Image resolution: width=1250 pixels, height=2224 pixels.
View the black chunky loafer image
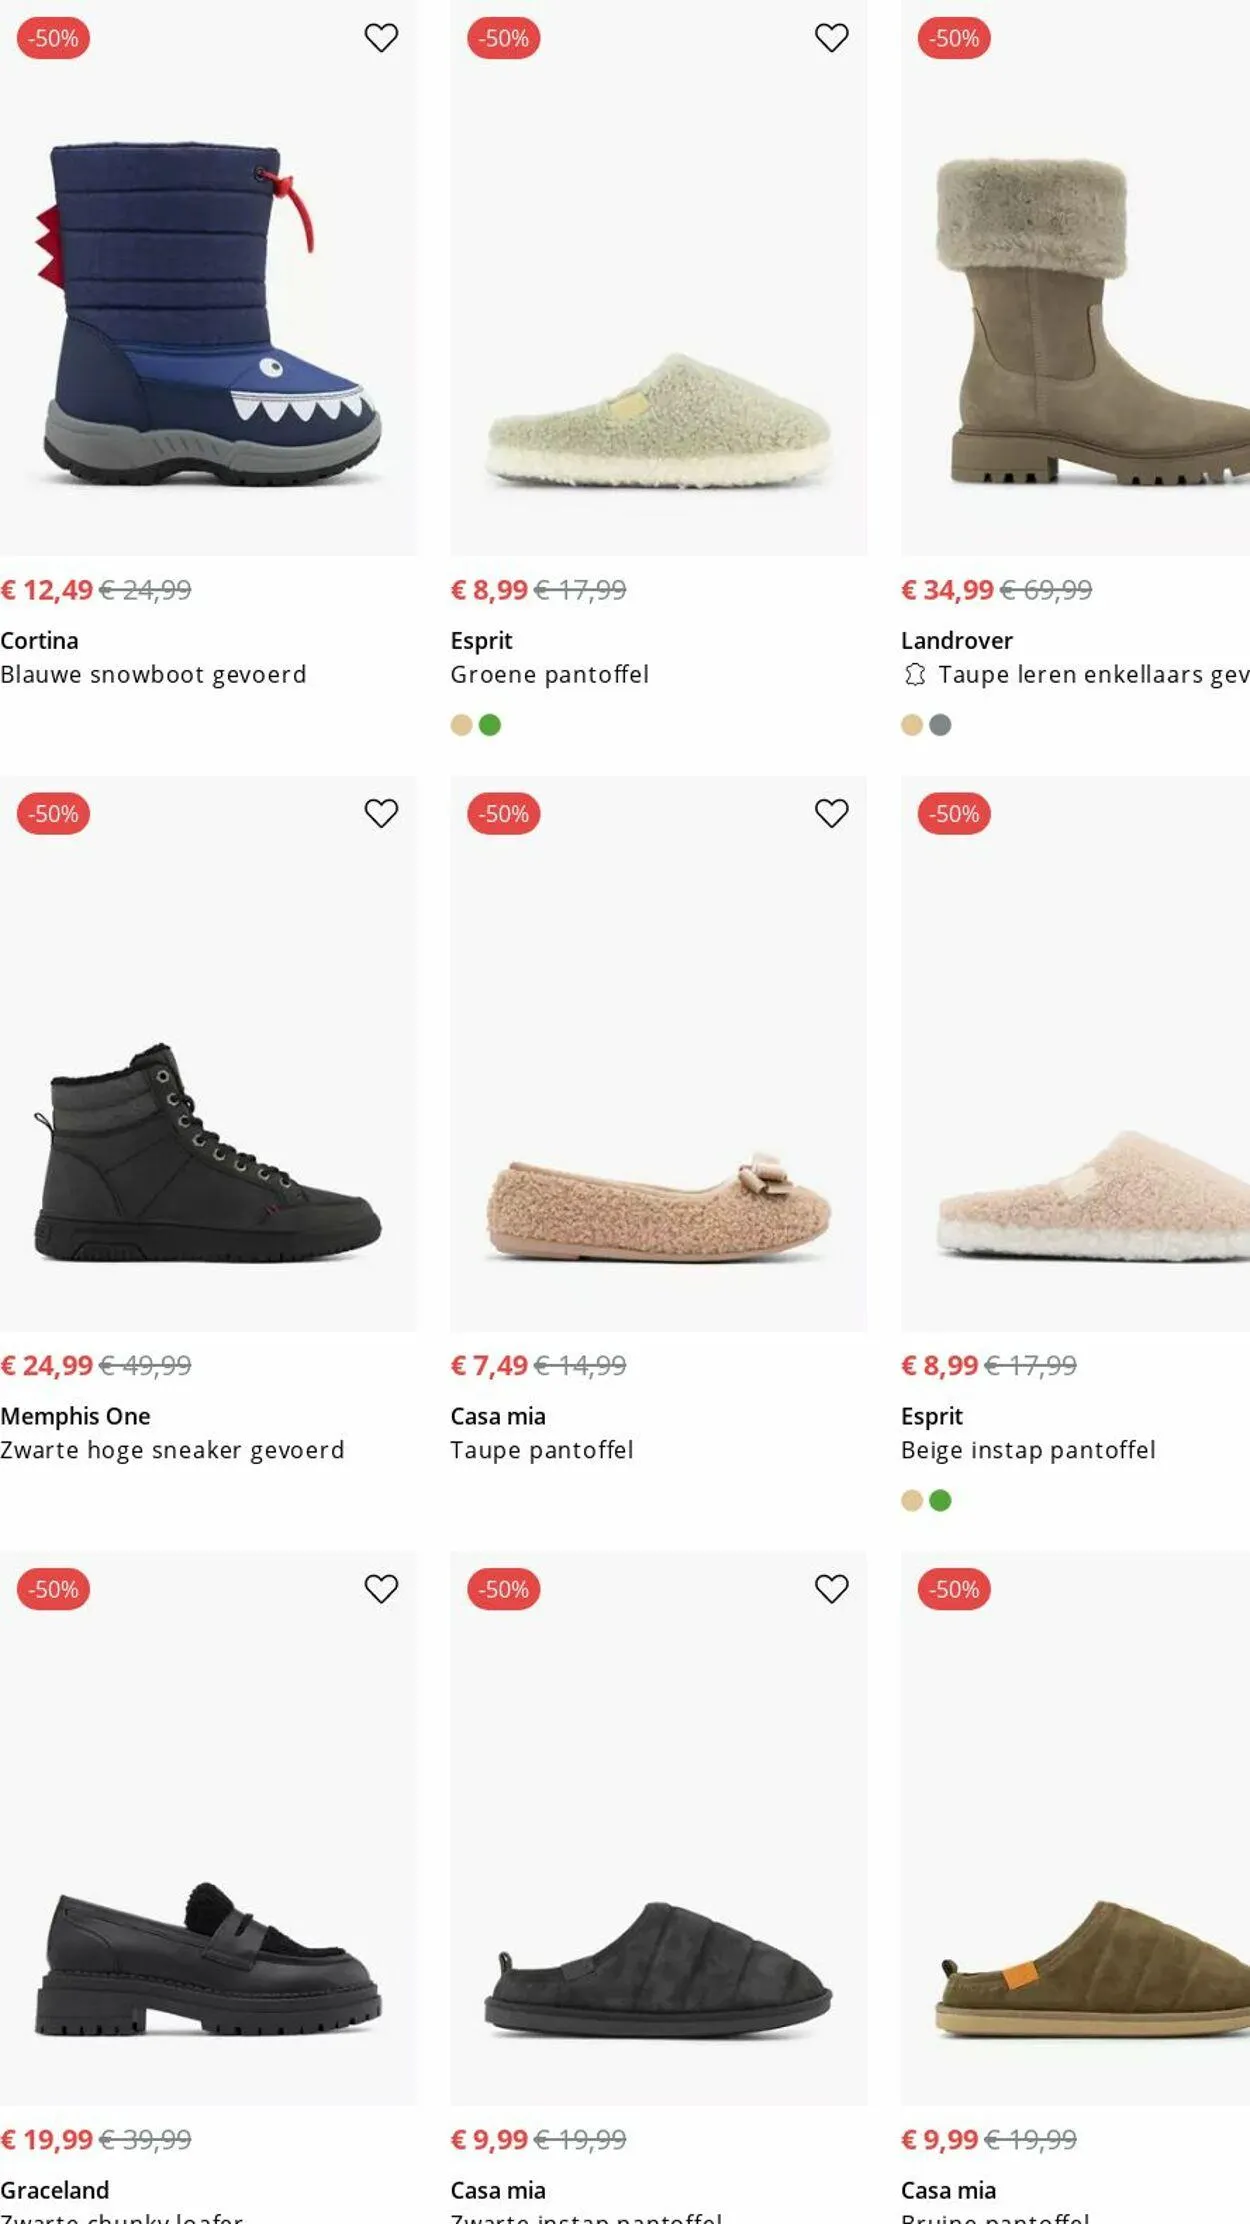point(208,1960)
